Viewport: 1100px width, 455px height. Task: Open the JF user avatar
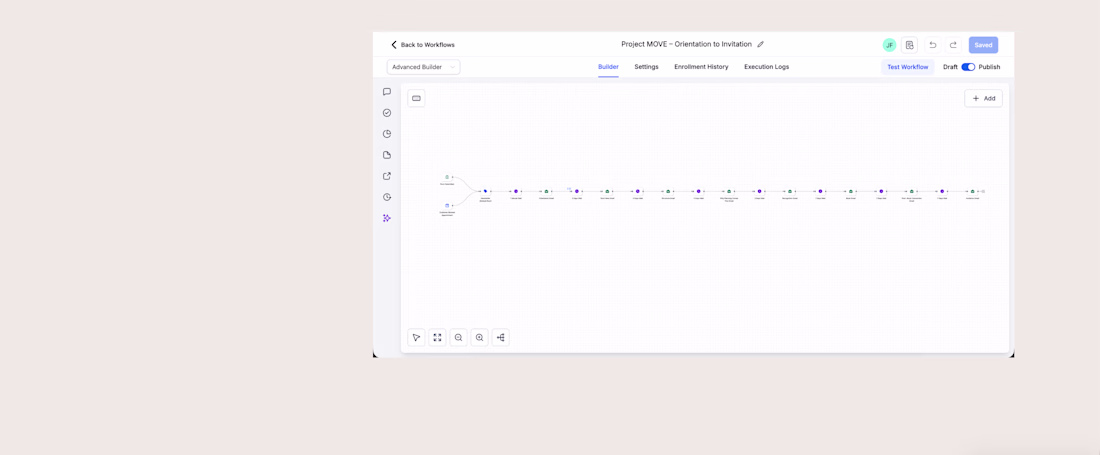click(x=890, y=45)
